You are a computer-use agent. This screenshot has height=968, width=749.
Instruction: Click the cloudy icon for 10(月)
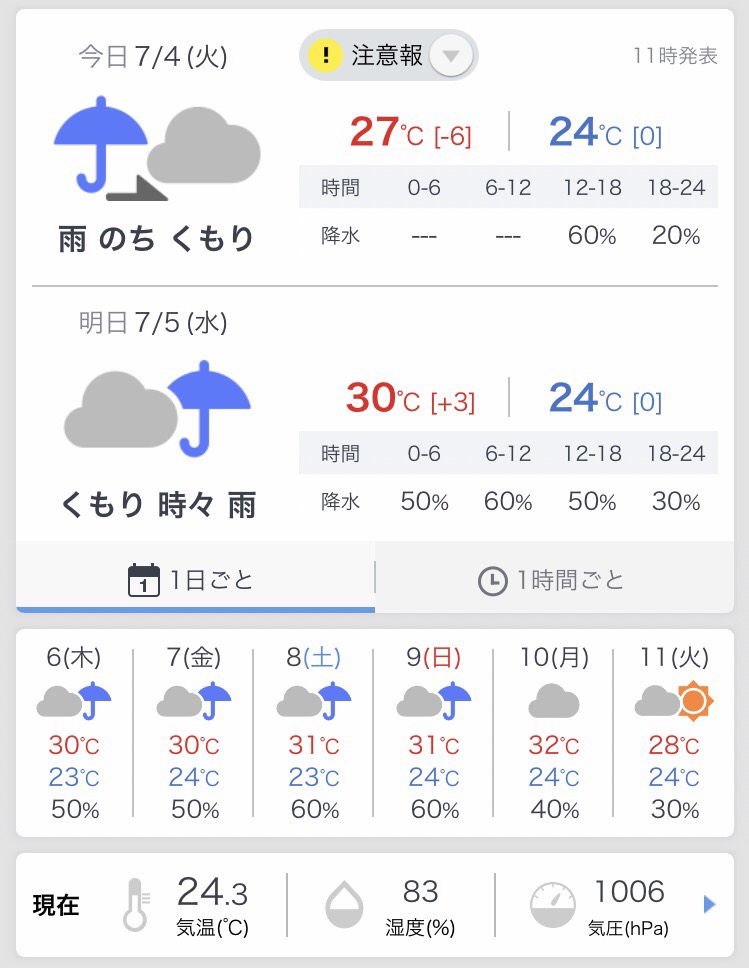click(554, 700)
